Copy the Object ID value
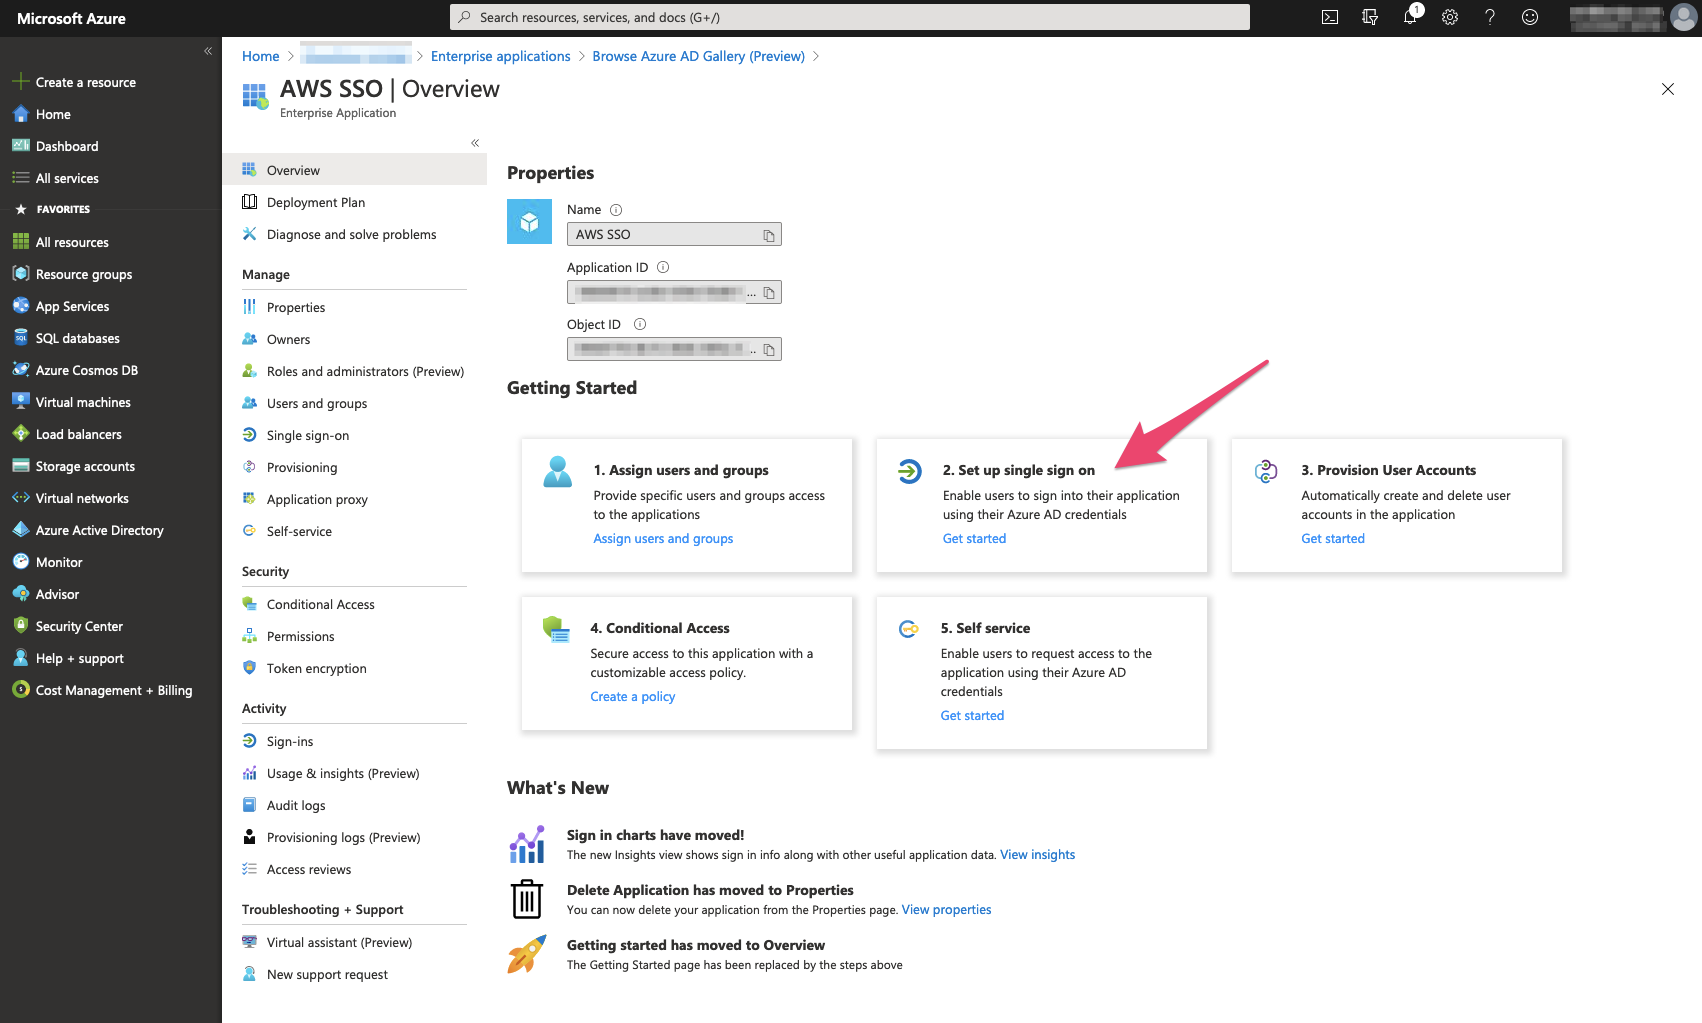Image resolution: width=1702 pixels, height=1023 pixels. coord(770,348)
